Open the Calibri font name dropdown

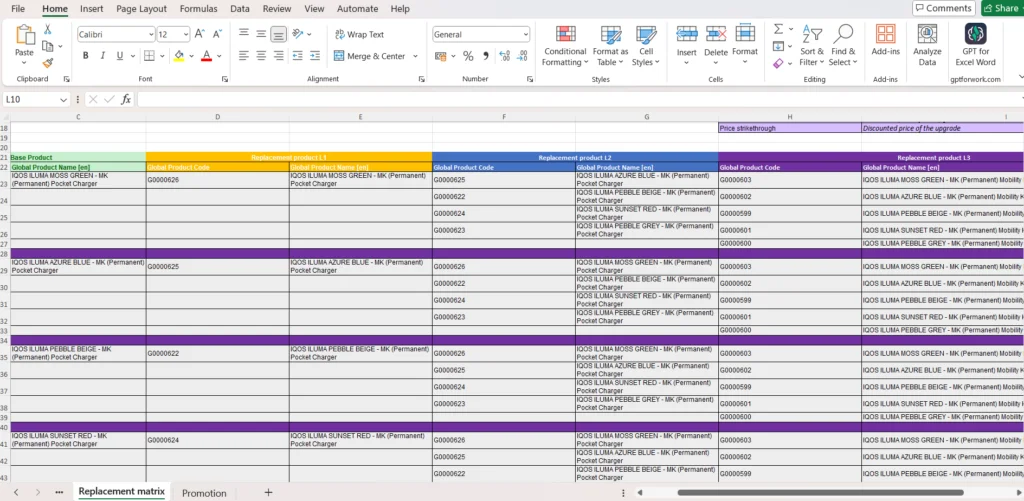click(x=151, y=34)
